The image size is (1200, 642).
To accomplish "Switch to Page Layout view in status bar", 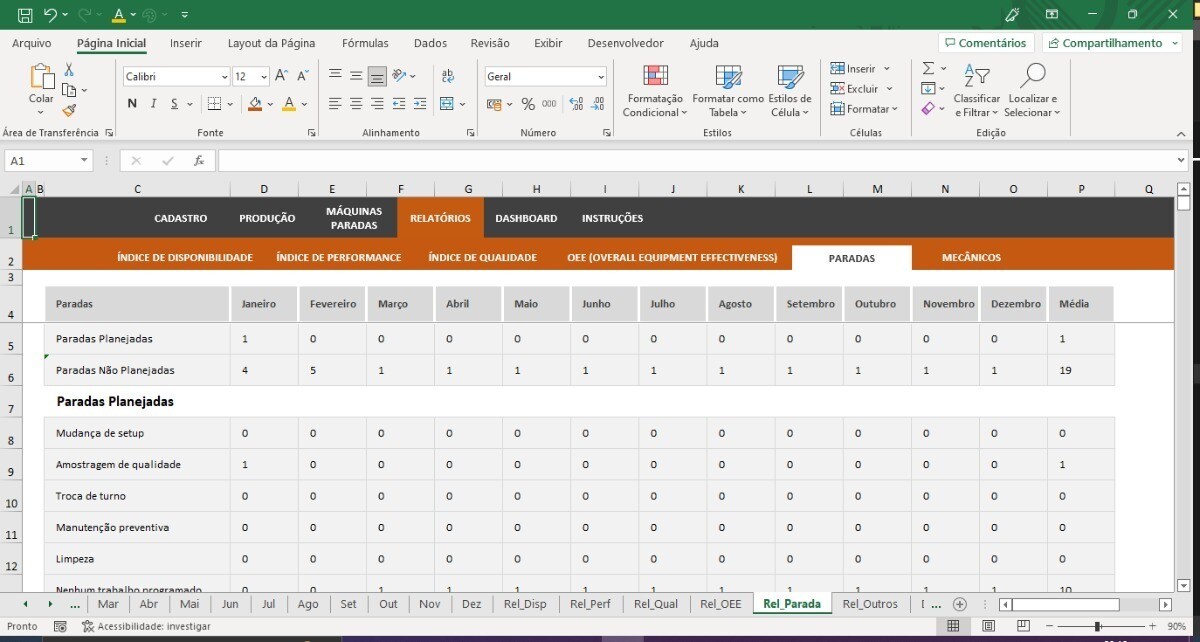I will [987, 626].
